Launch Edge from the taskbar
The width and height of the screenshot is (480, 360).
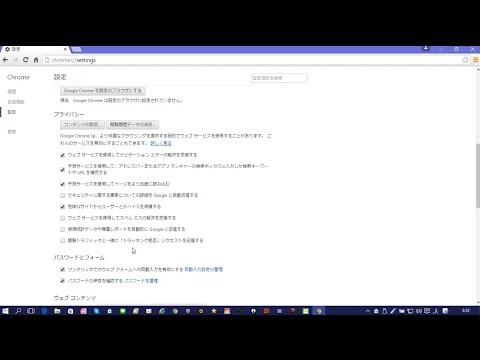pyautogui.click(x=44, y=311)
